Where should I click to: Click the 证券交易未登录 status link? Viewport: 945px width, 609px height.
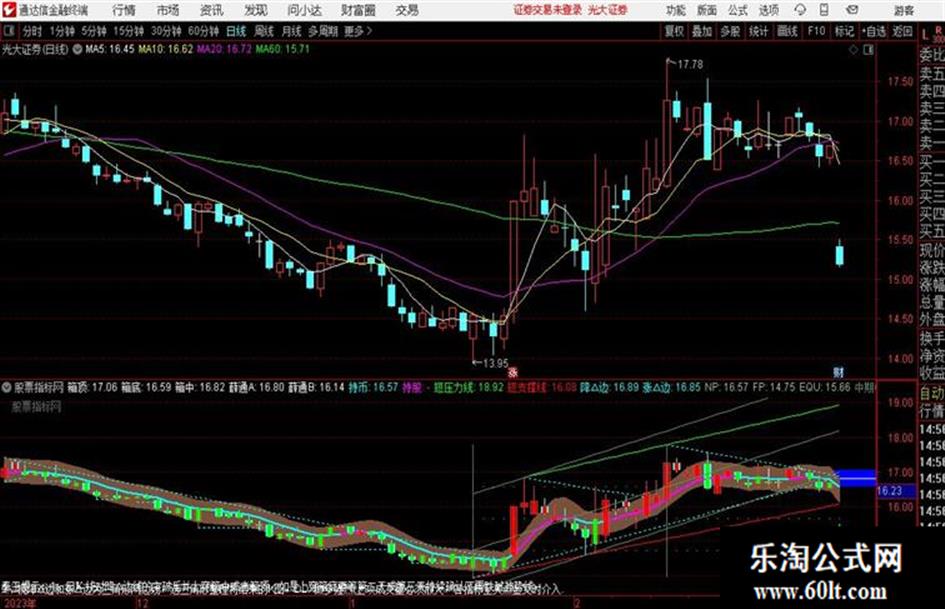[547, 10]
